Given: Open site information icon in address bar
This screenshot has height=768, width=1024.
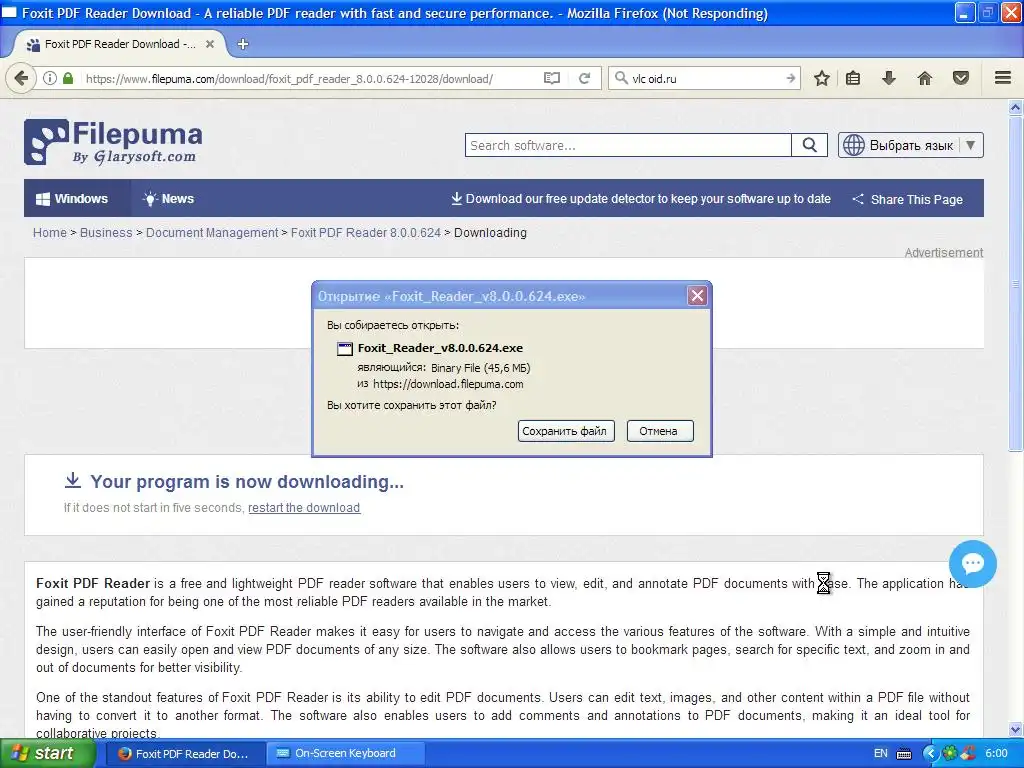Looking at the screenshot, I should (x=50, y=78).
